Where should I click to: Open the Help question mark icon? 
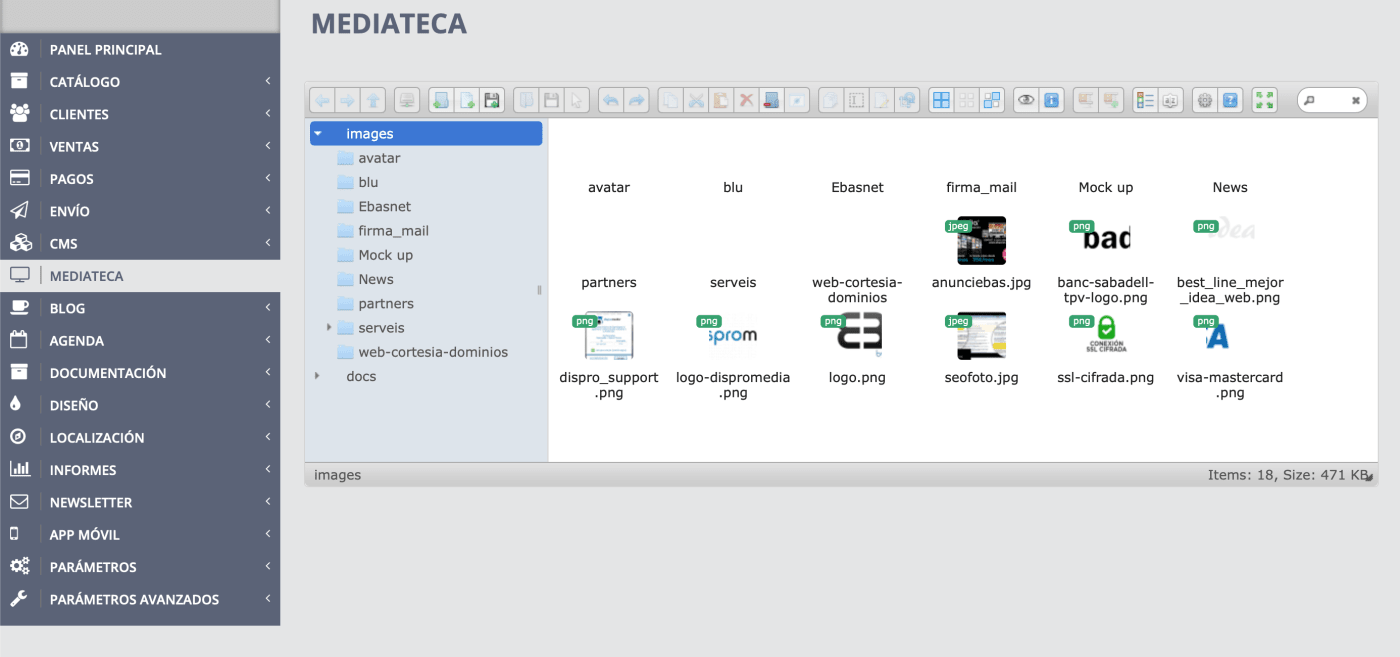[1230, 100]
